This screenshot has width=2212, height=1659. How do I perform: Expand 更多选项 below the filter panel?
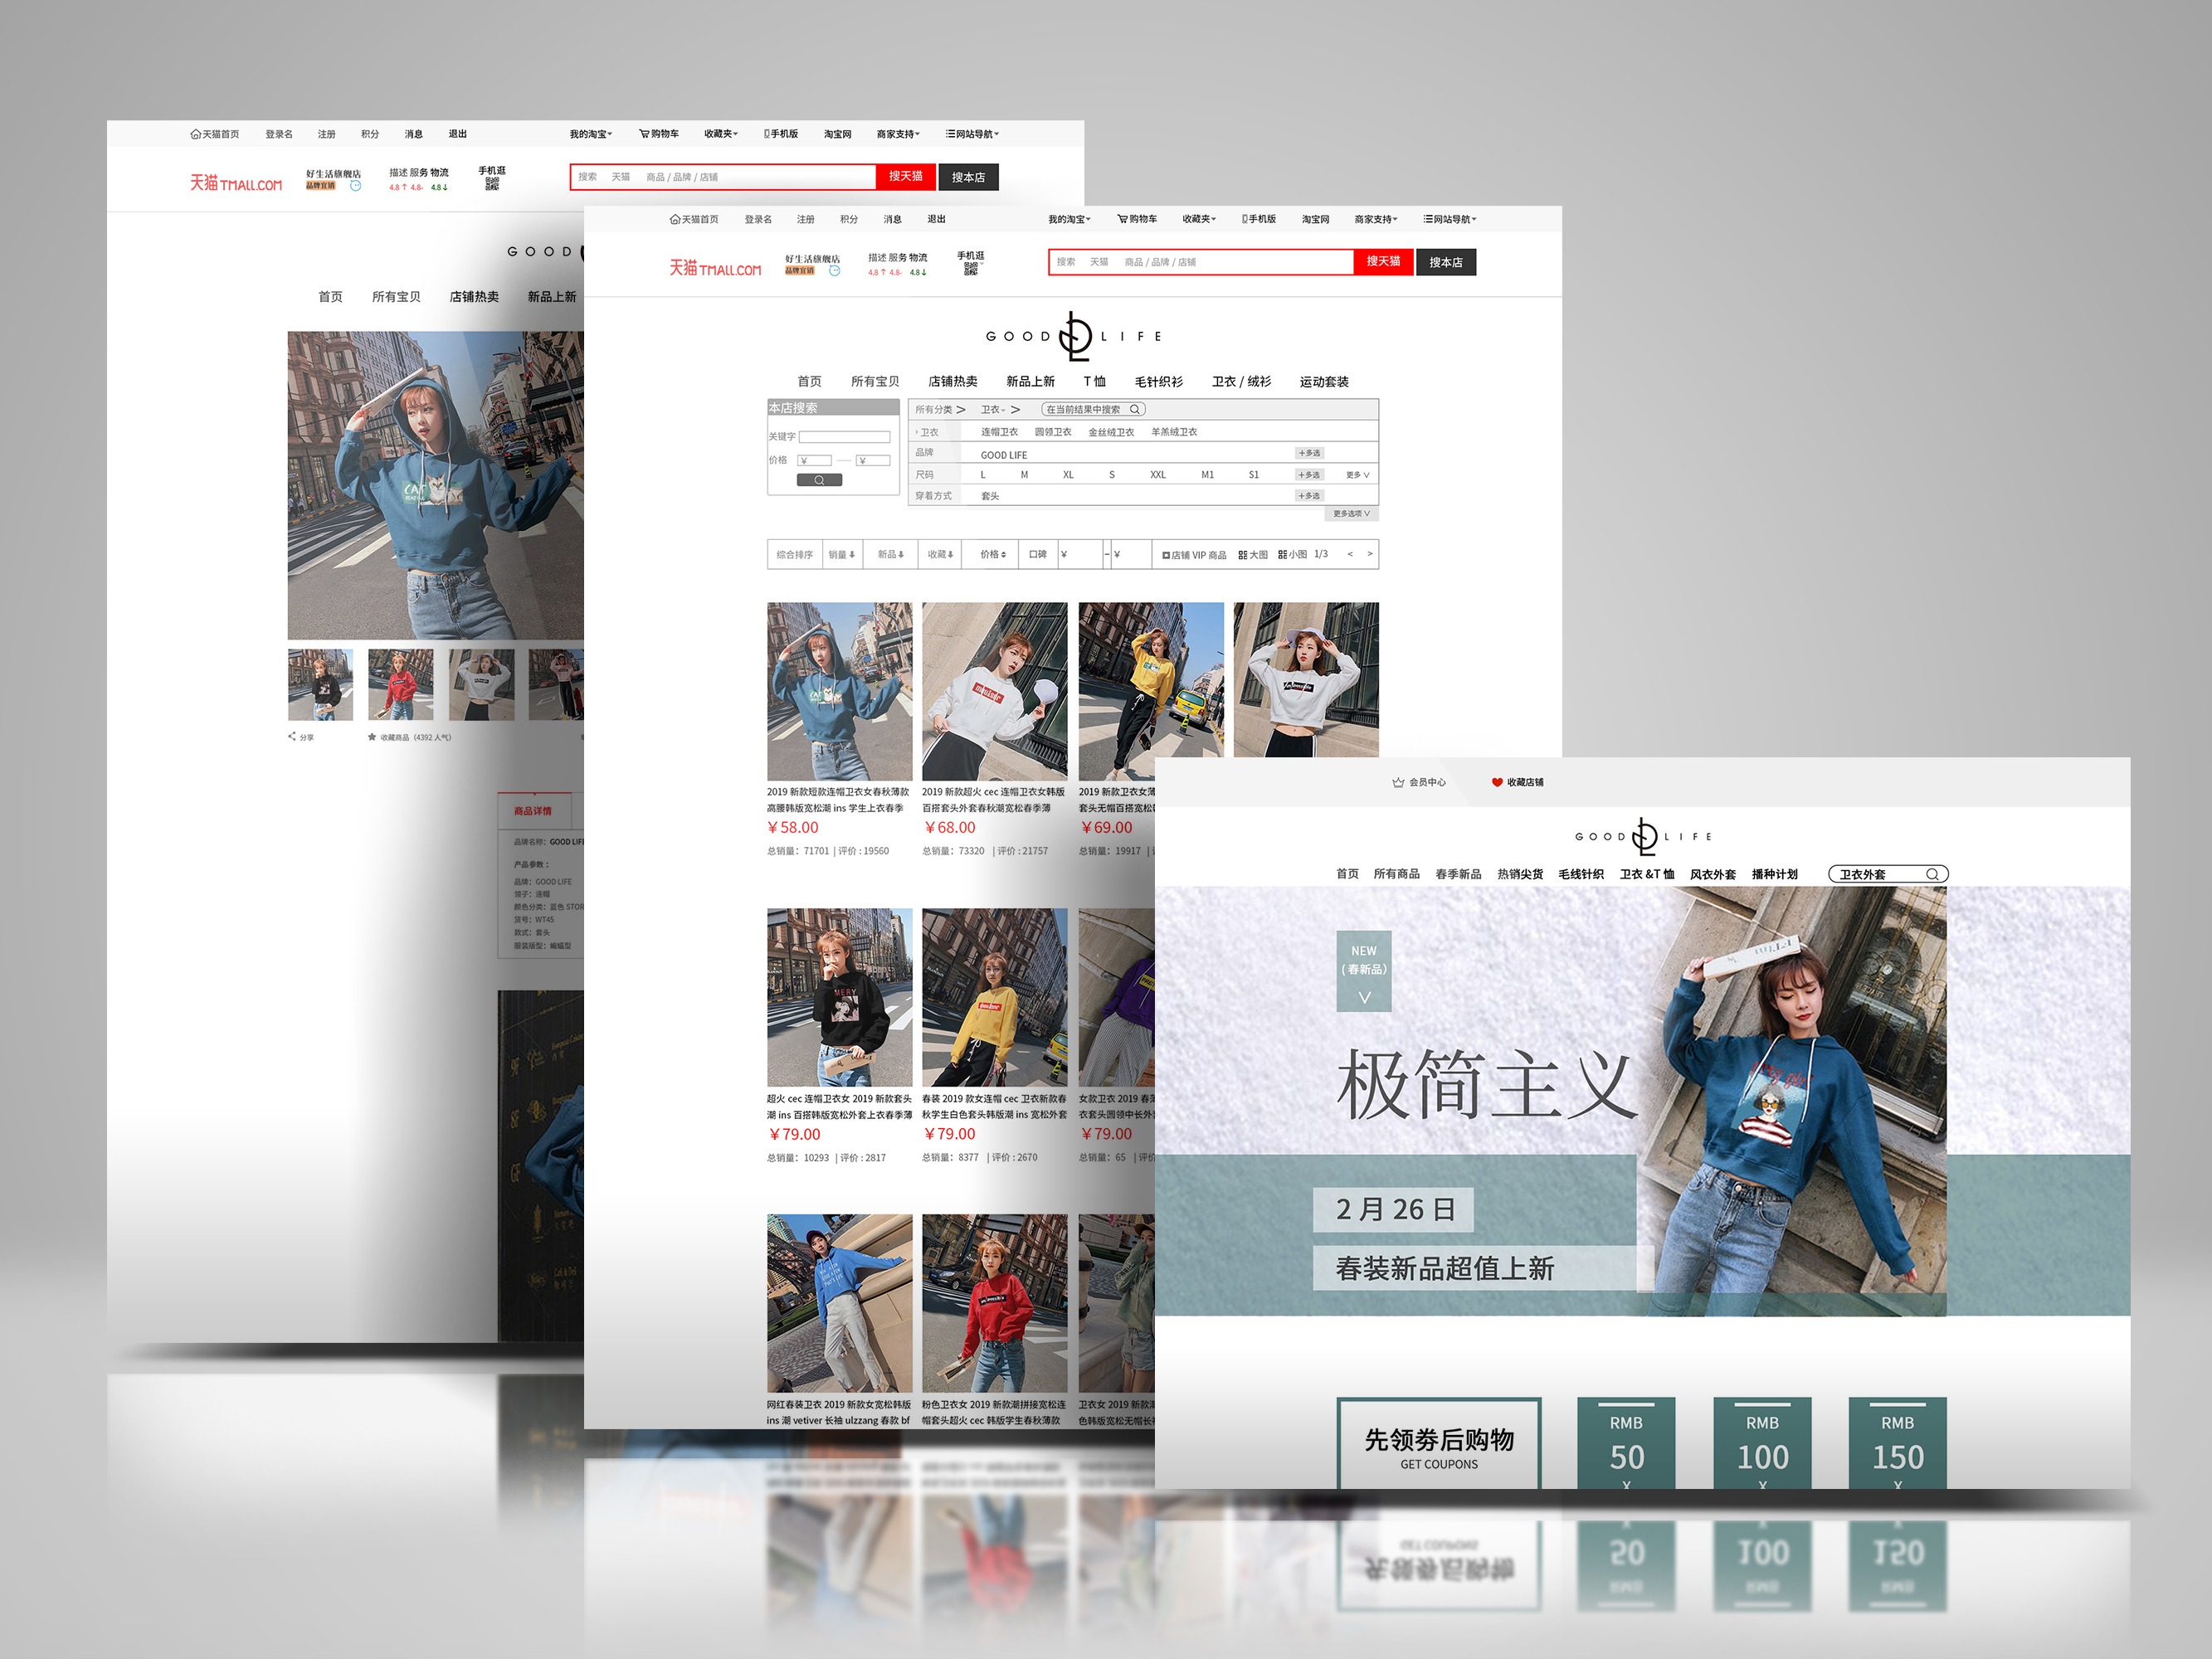coord(1351,514)
